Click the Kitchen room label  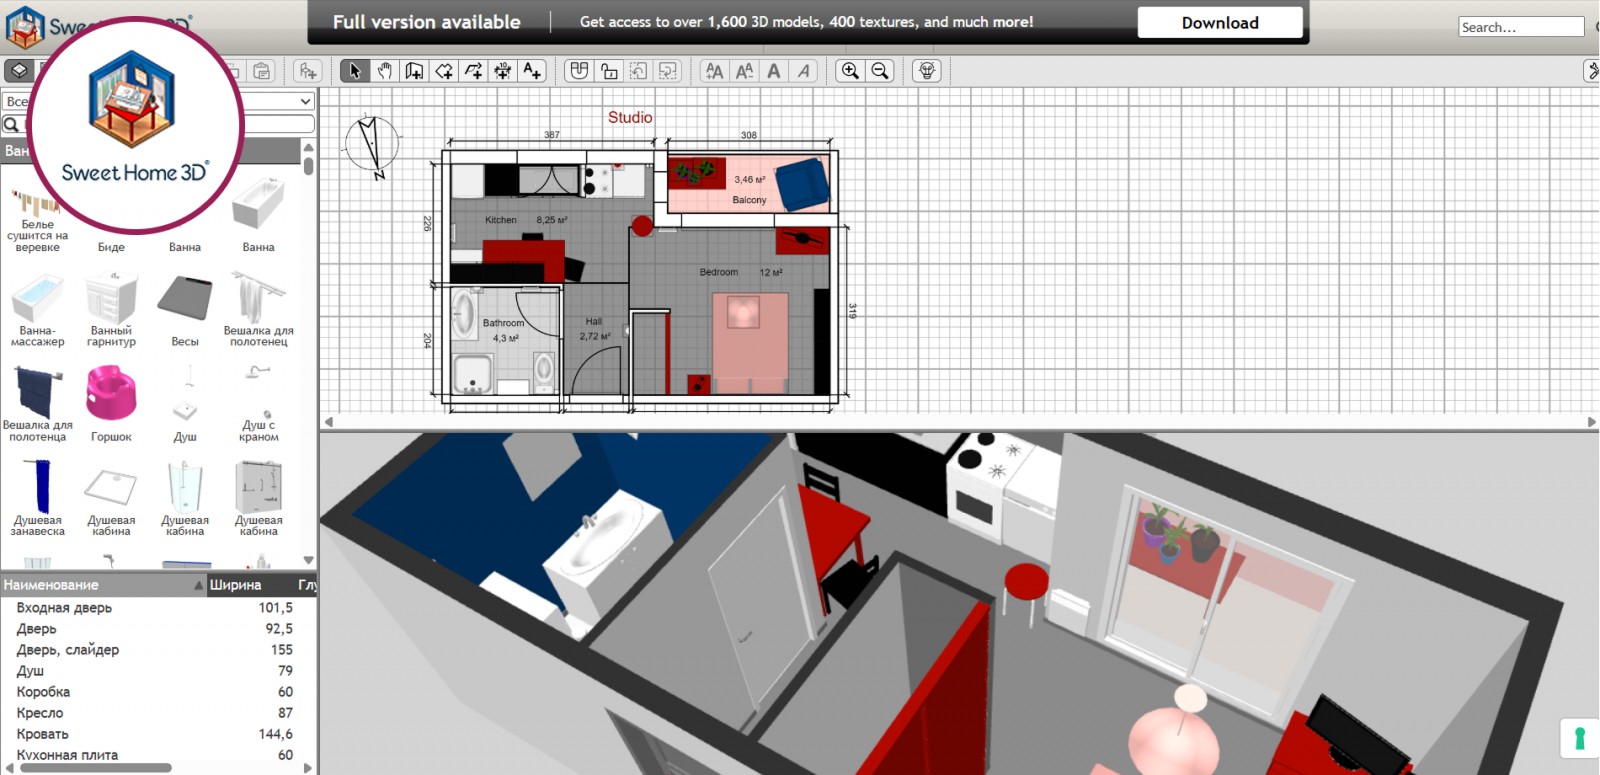click(x=501, y=220)
